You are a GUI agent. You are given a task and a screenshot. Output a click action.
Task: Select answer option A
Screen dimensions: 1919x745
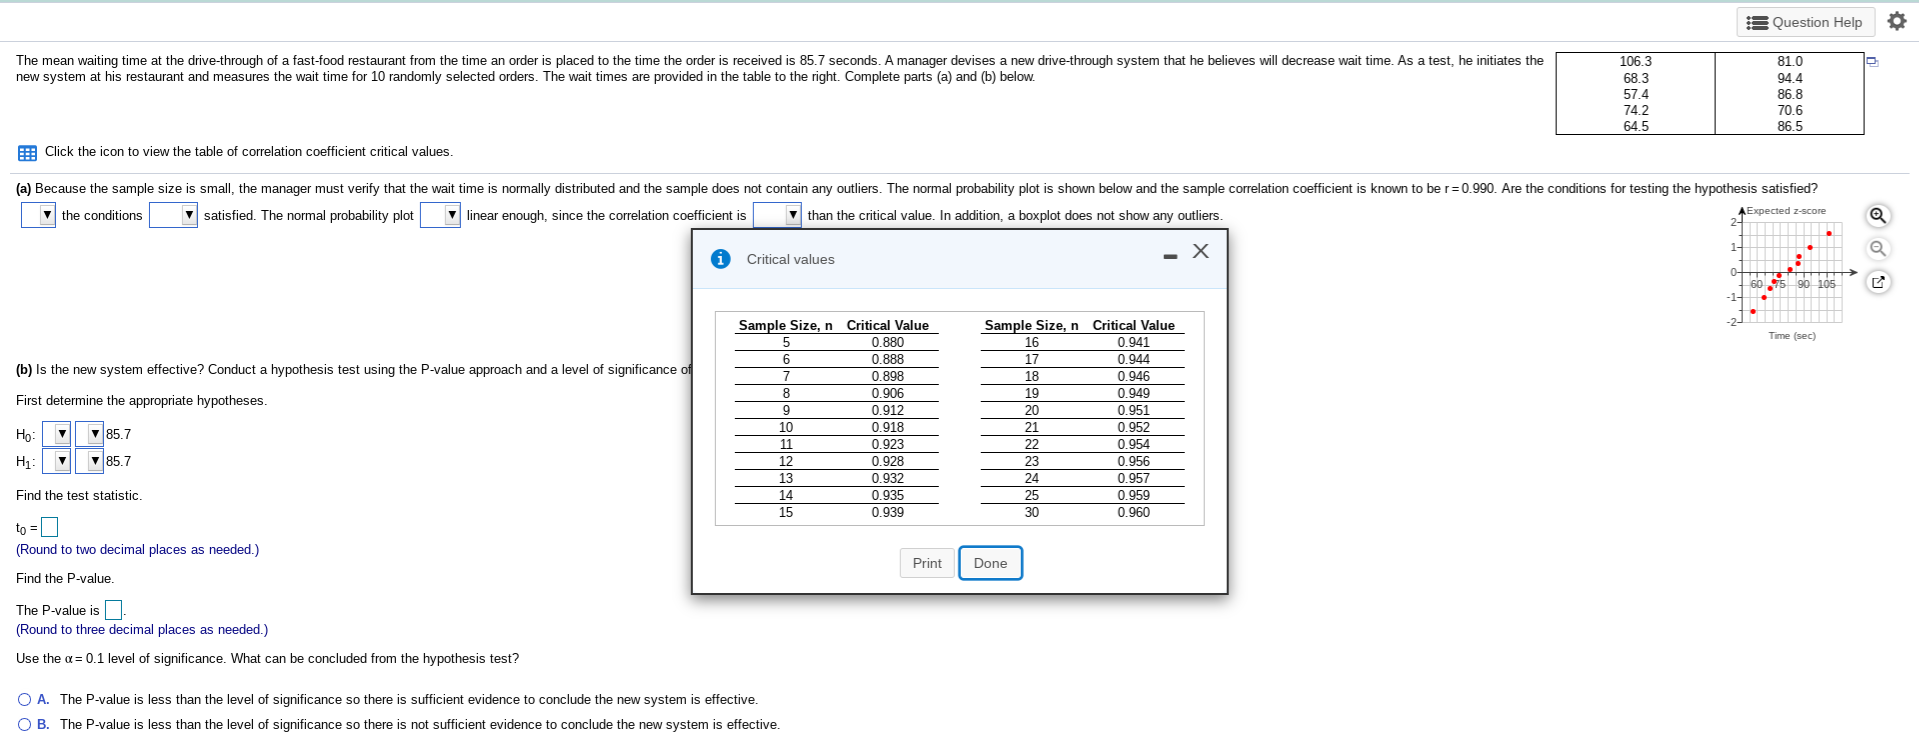coord(25,700)
